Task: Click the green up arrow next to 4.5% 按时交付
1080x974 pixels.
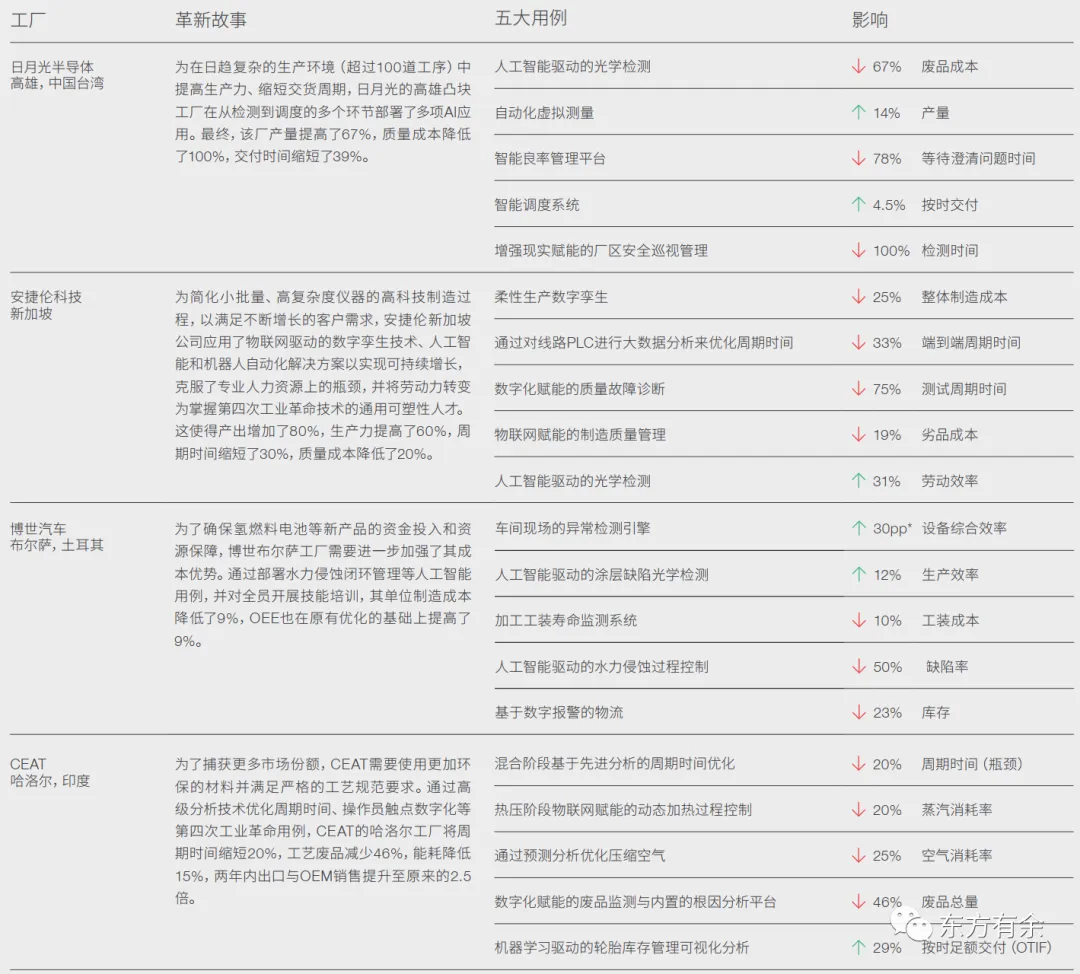Action: point(858,205)
